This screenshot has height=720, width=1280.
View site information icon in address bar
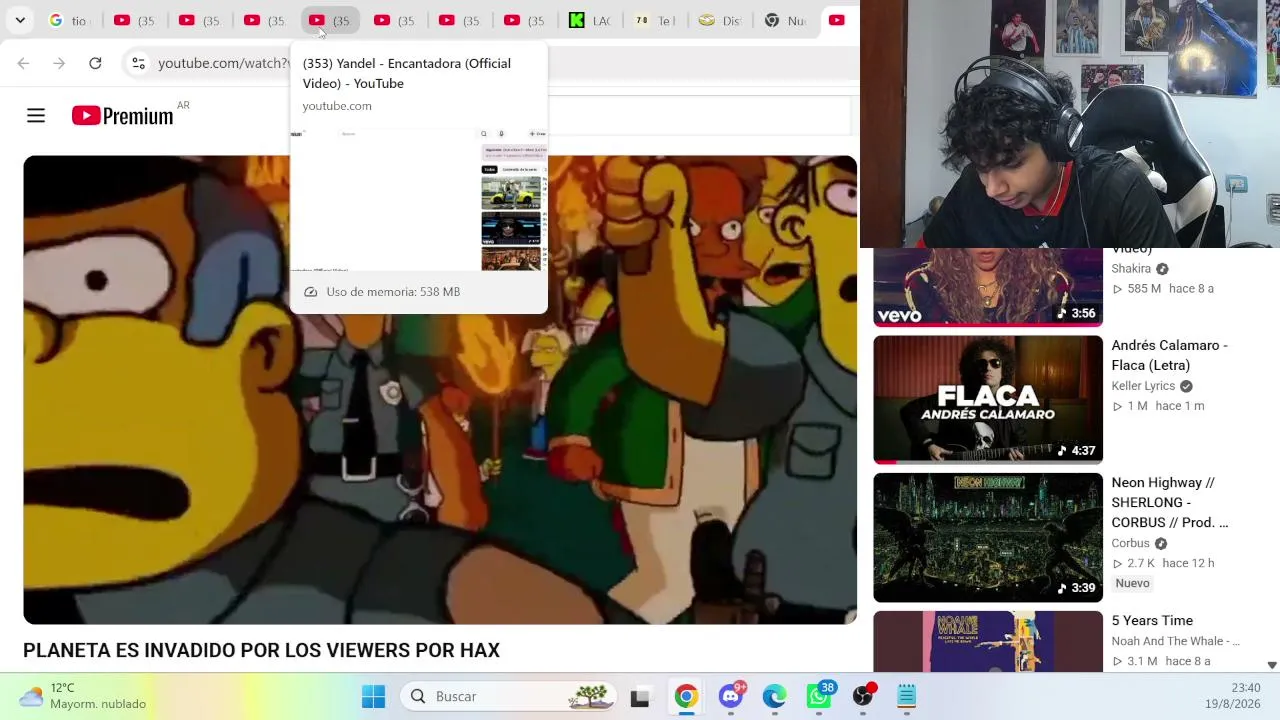(x=138, y=63)
